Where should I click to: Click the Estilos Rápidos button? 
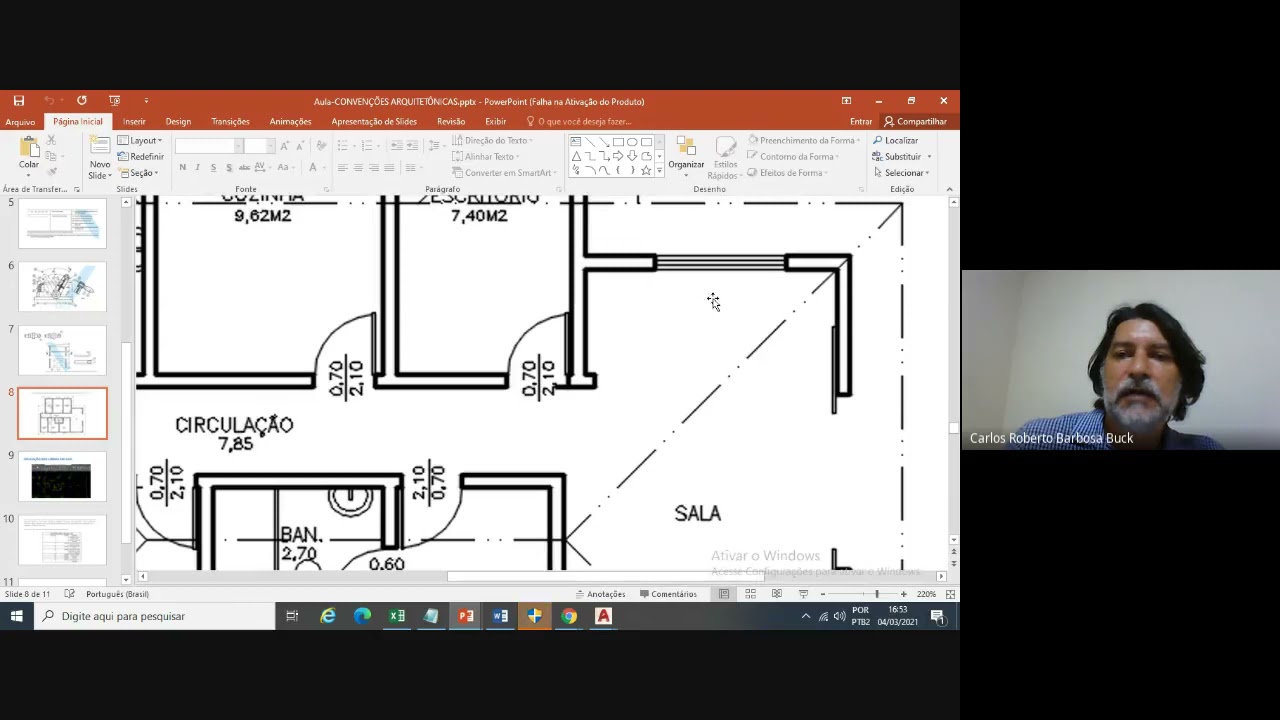(x=724, y=158)
